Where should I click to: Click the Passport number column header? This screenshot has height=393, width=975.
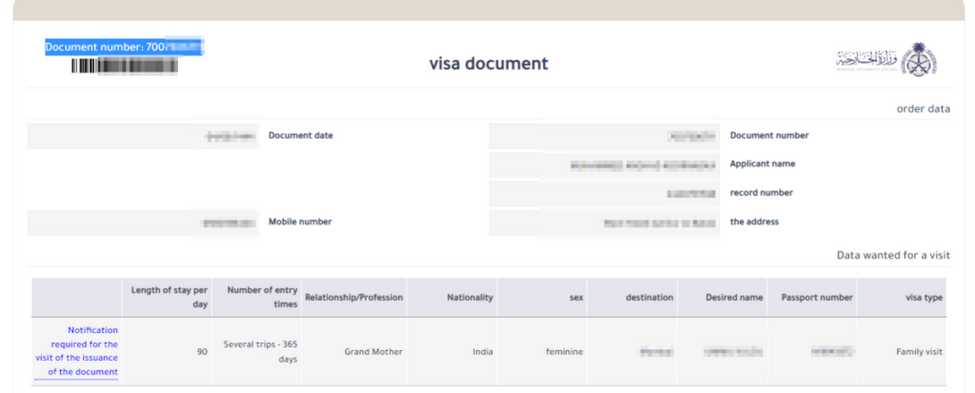tap(812, 297)
